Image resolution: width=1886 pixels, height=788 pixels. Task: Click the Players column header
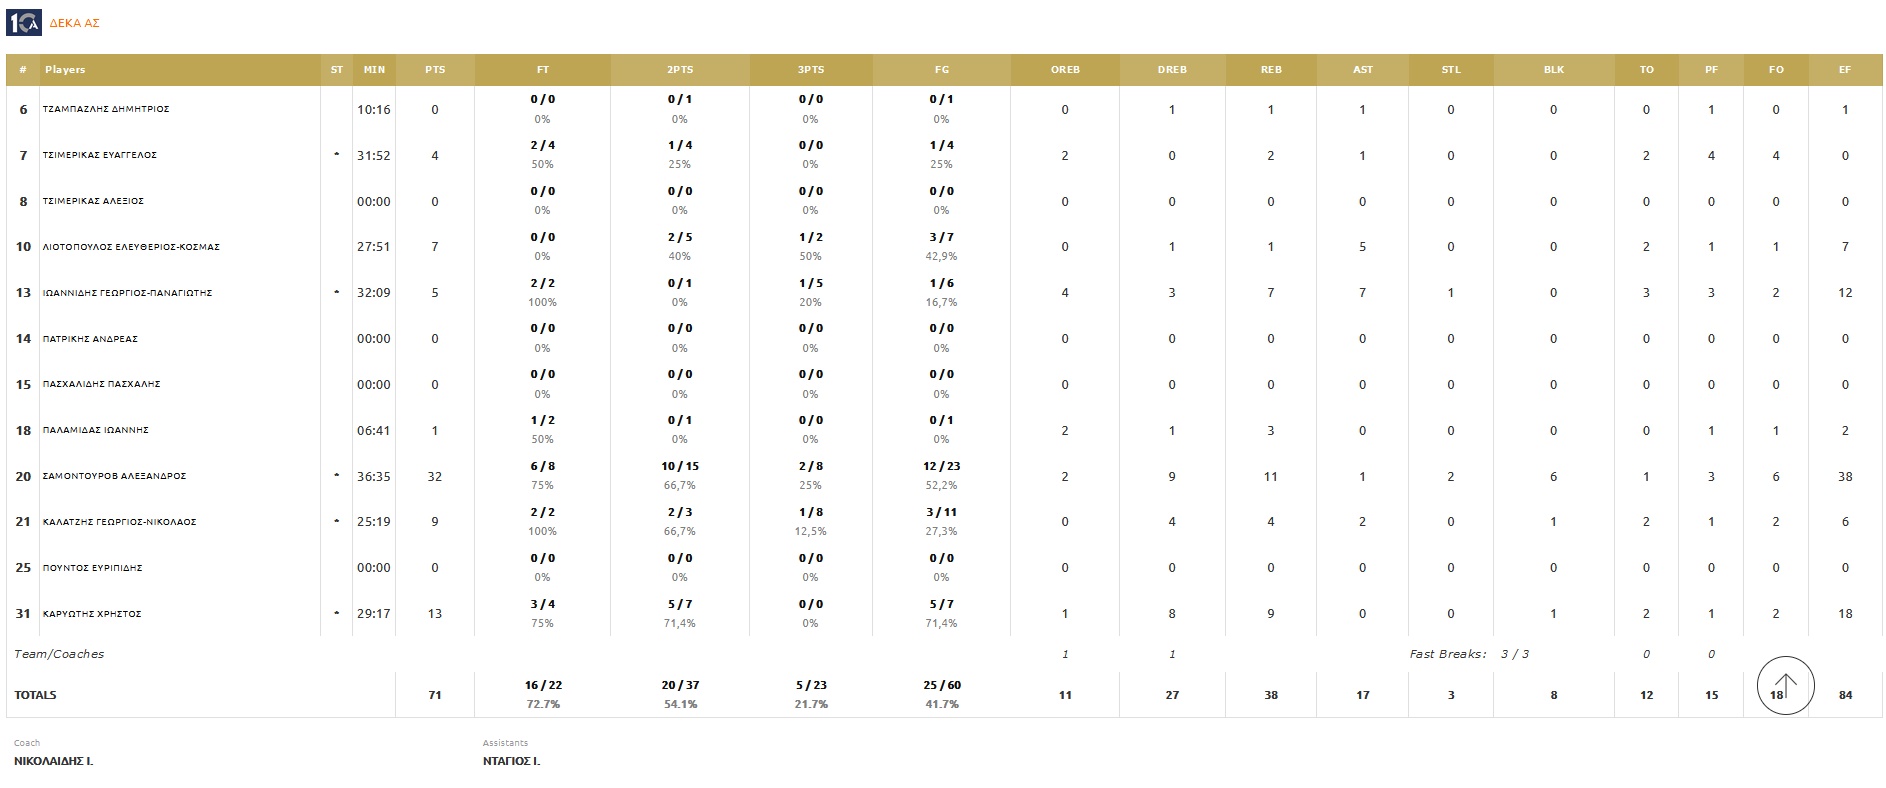coord(65,70)
